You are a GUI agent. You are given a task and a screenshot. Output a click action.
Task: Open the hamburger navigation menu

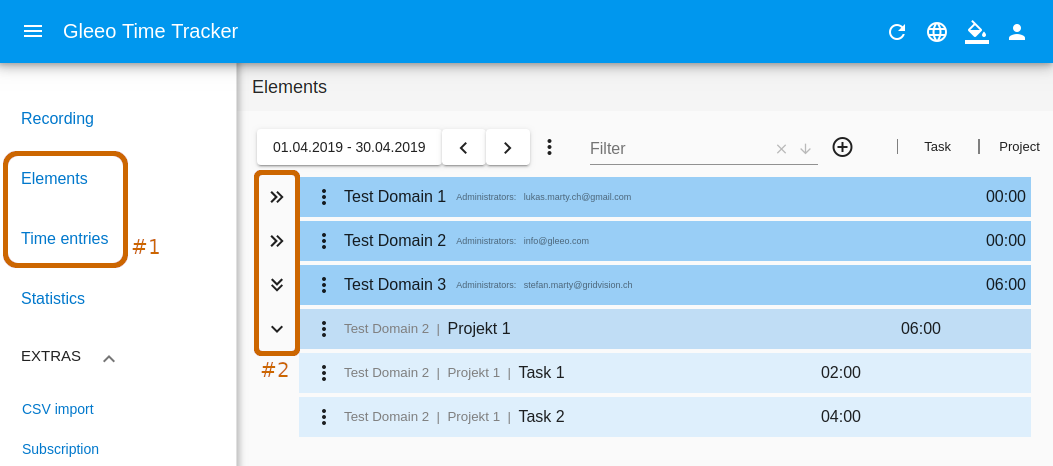point(33,32)
